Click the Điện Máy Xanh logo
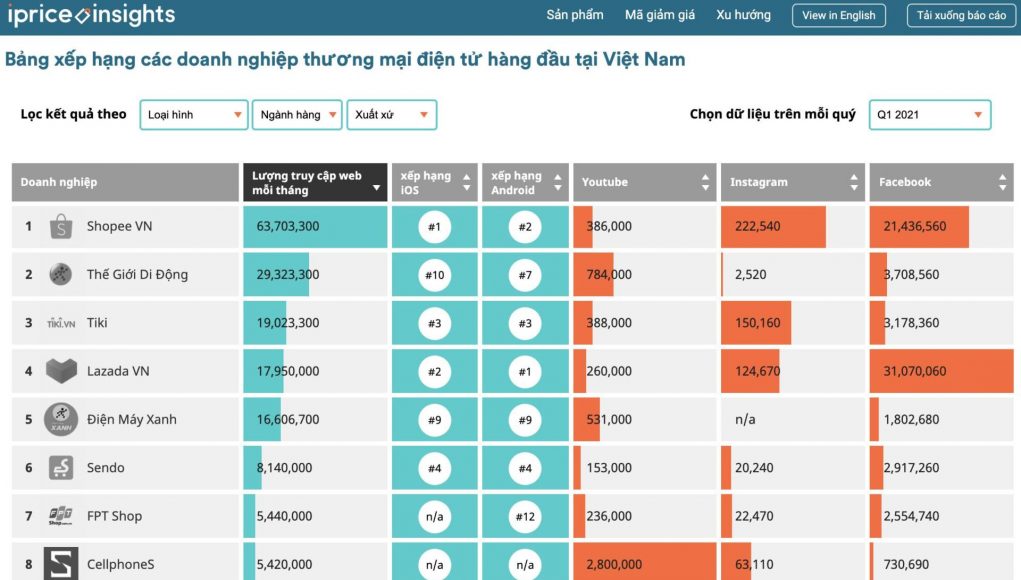Viewport: 1021px width, 580px height. pos(61,419)
